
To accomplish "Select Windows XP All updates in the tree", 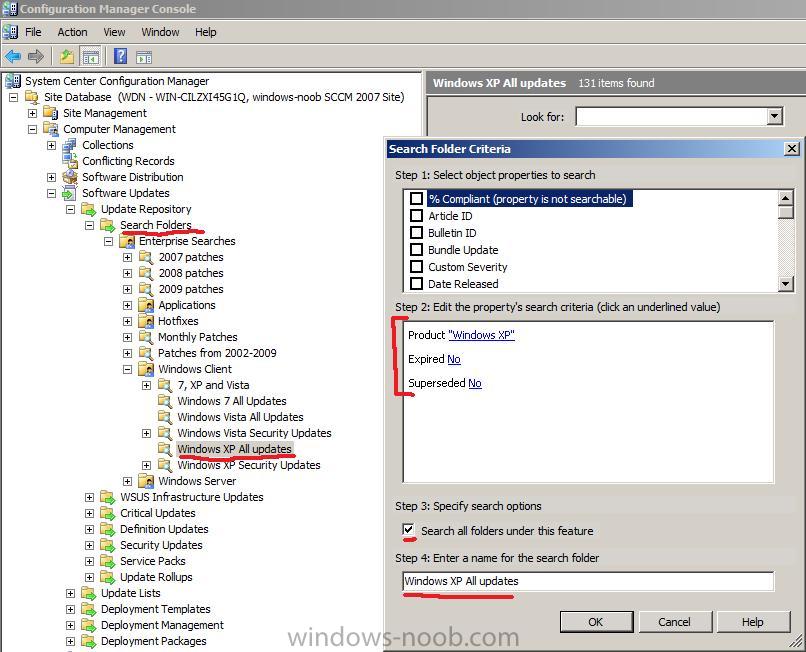I will pyautogui.click(x=234, y=449).
